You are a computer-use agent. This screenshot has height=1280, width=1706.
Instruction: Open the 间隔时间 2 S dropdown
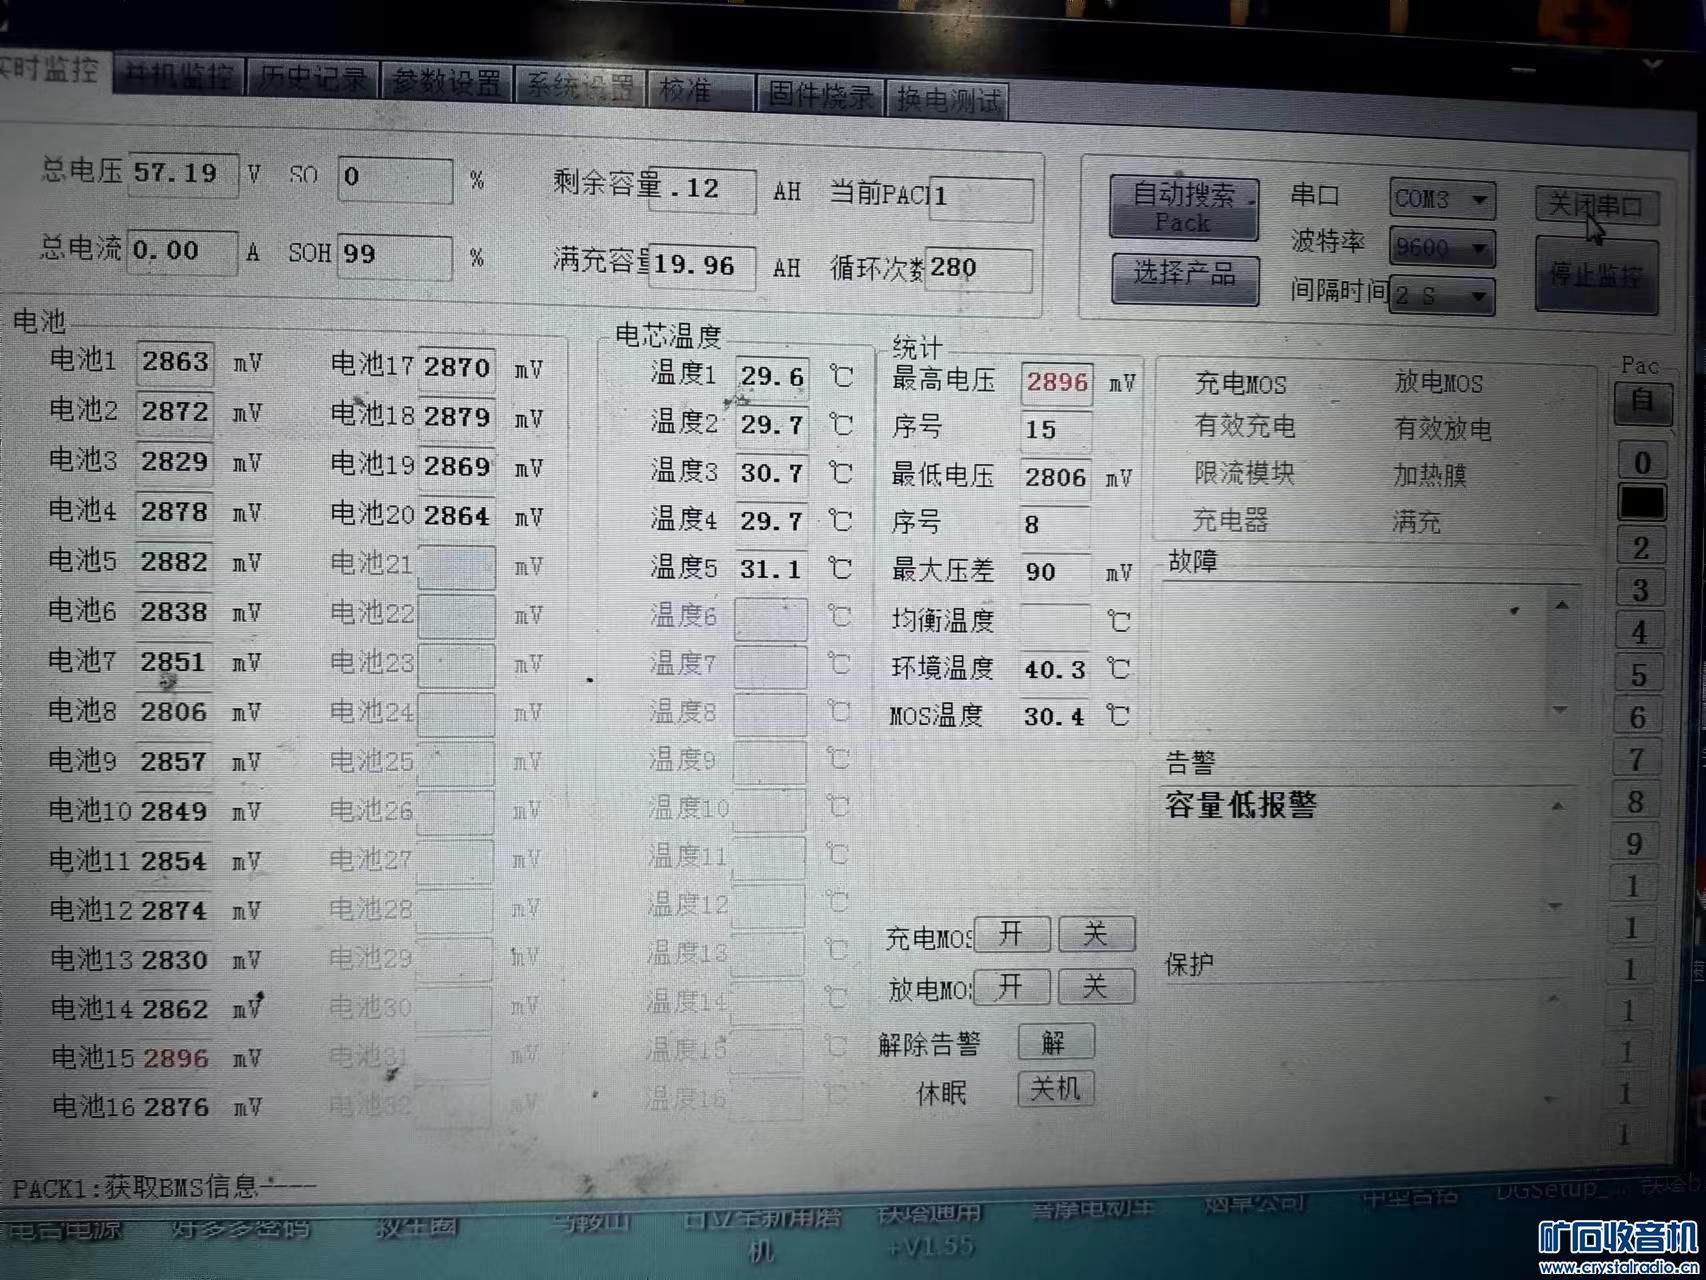click(1442, 296)
